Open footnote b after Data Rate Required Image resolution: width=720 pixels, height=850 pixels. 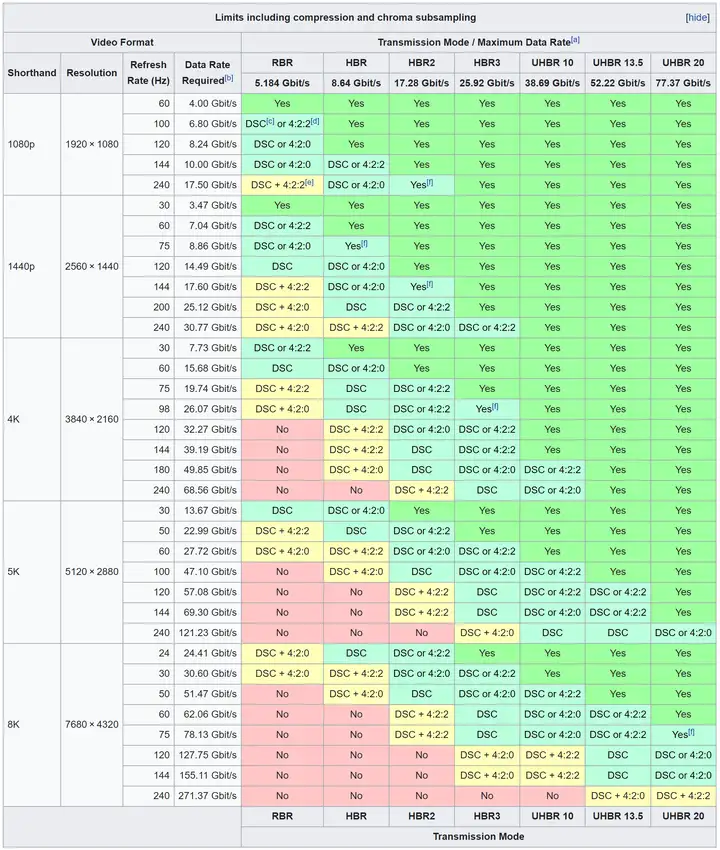229,78
